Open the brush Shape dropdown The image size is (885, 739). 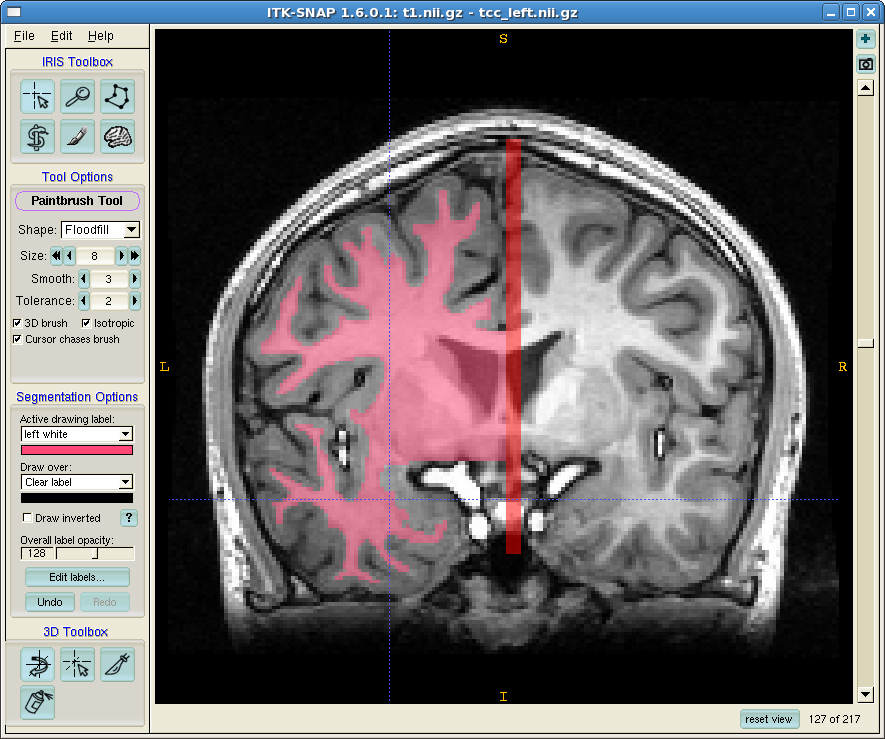(x=100, y=230)
